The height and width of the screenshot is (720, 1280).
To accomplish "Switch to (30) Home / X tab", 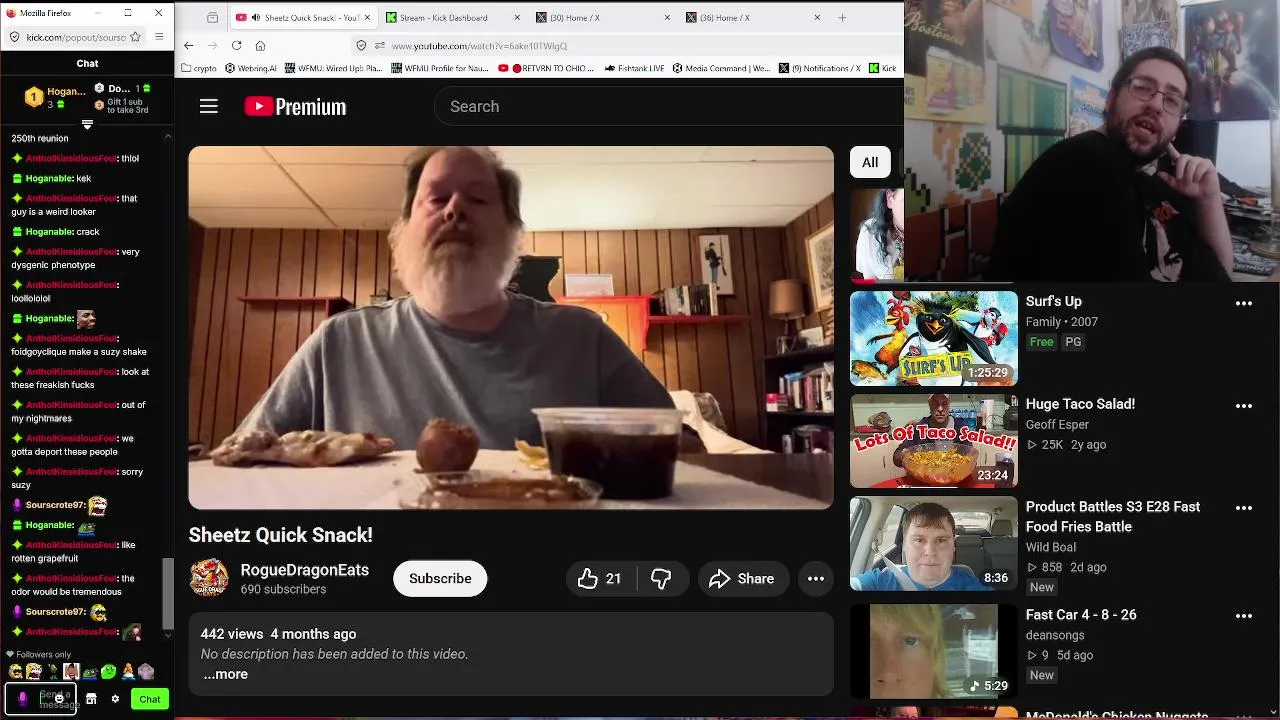I will click(603, 17).
